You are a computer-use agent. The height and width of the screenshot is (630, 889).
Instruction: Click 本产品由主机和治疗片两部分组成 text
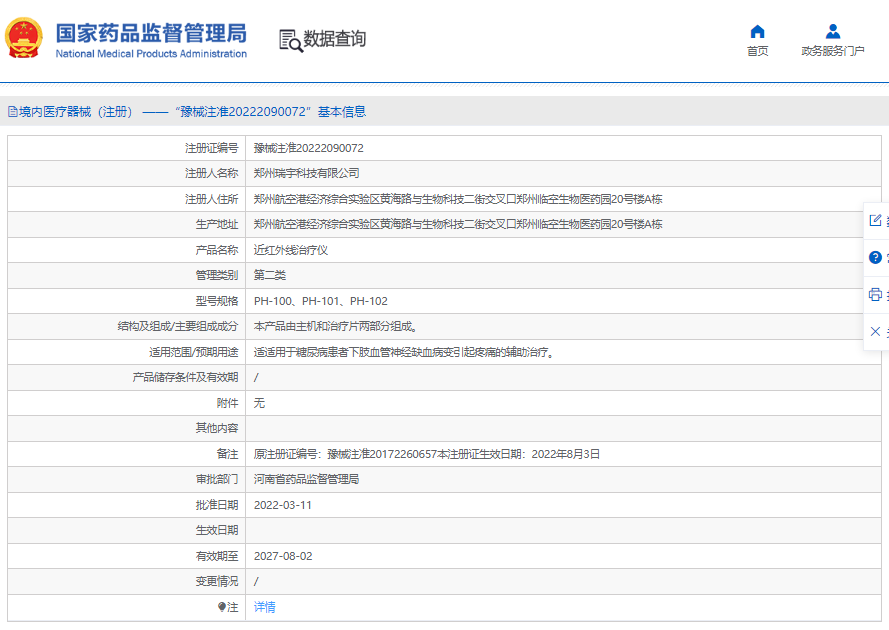(336, 327)
